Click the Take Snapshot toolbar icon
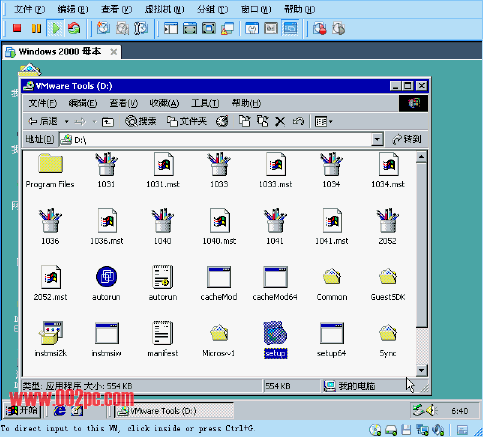 pos(103,28)
